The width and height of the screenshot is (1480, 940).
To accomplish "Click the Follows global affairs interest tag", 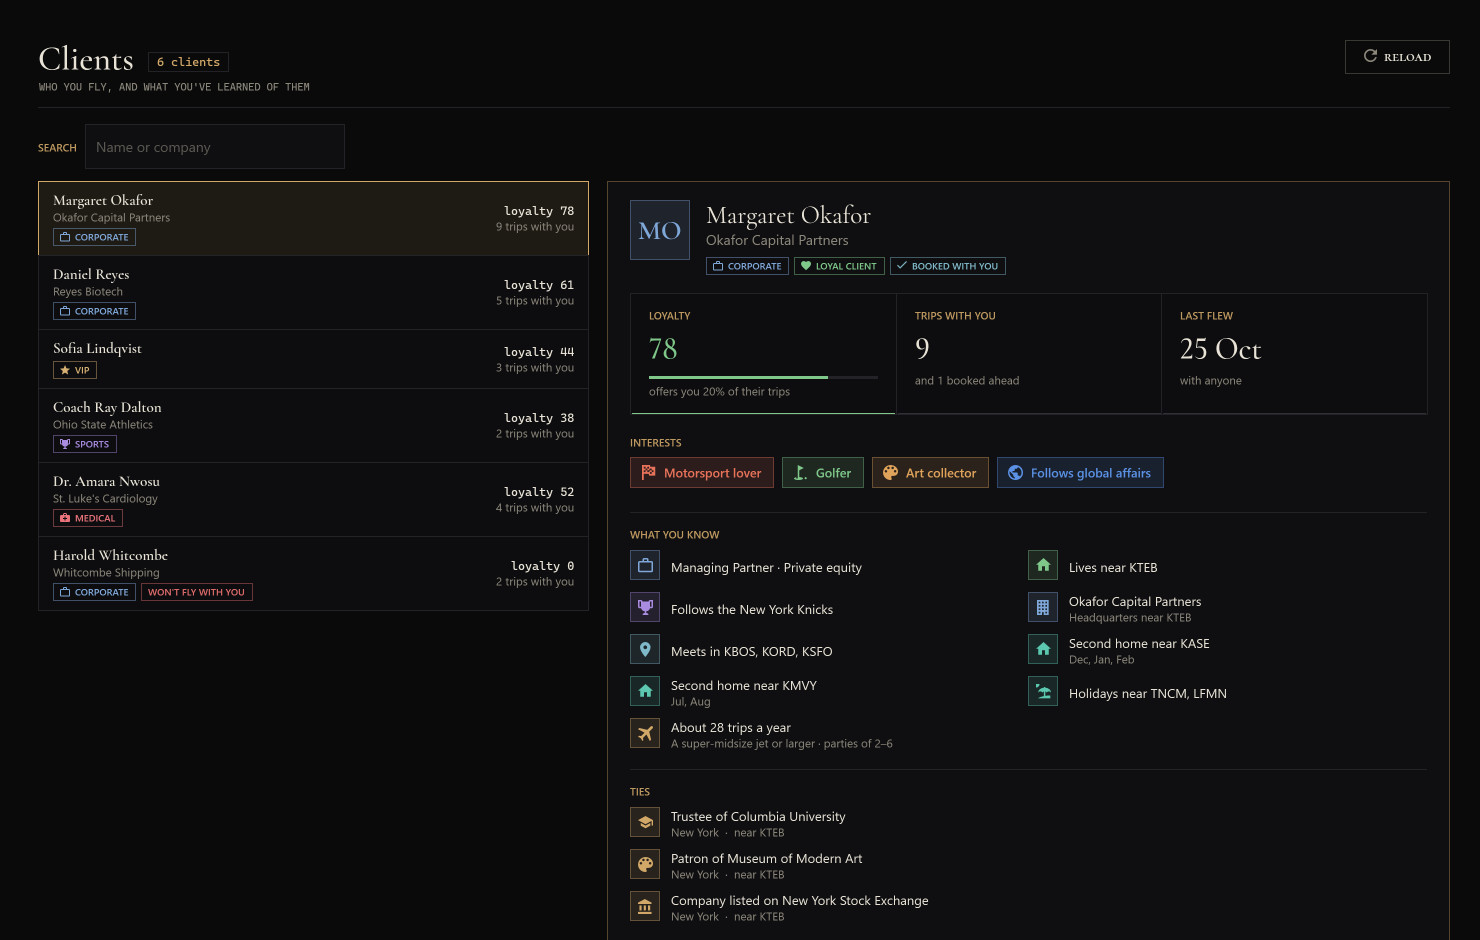I will [1080, 473].
